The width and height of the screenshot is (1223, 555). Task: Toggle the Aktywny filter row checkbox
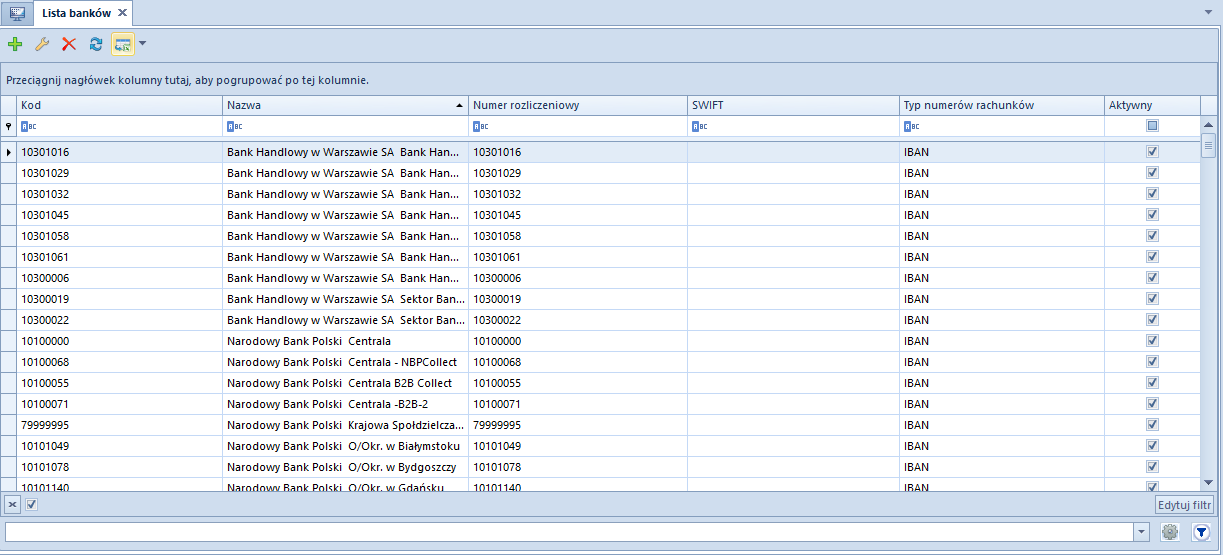1152,126
